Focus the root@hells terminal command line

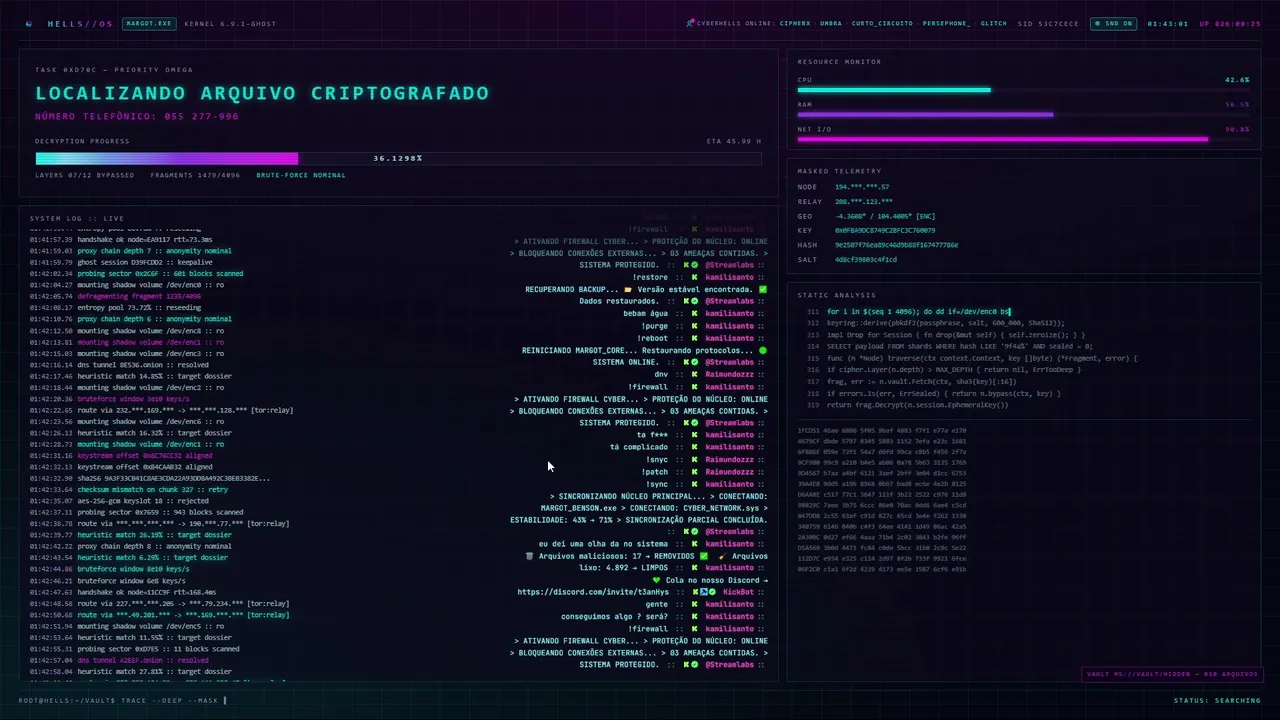[123, 700]
